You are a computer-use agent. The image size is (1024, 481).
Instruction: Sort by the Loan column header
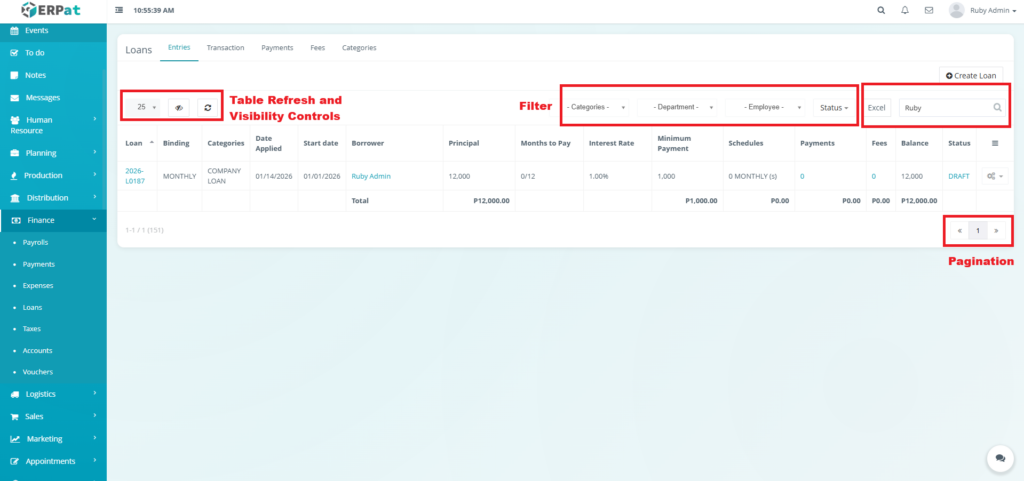[134, 143]
